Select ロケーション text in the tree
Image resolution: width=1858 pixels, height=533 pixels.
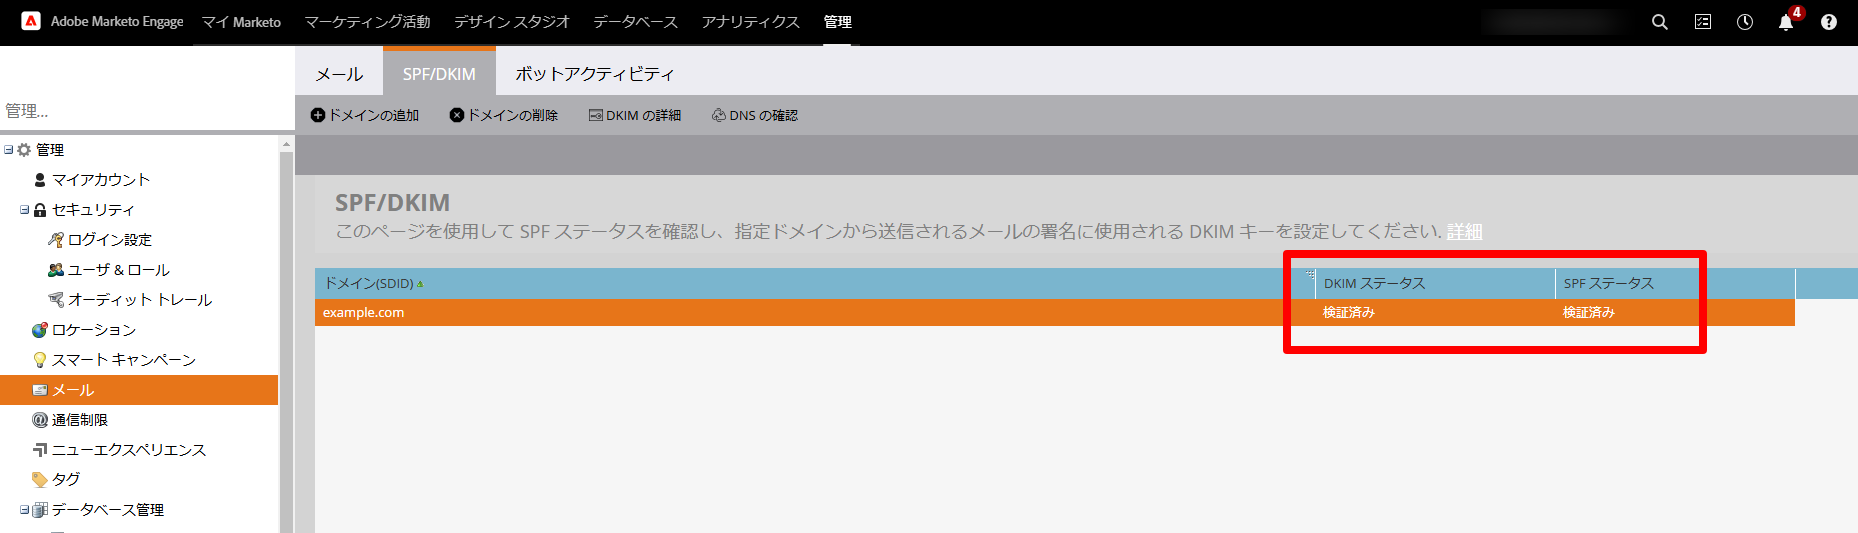(94, 330)
